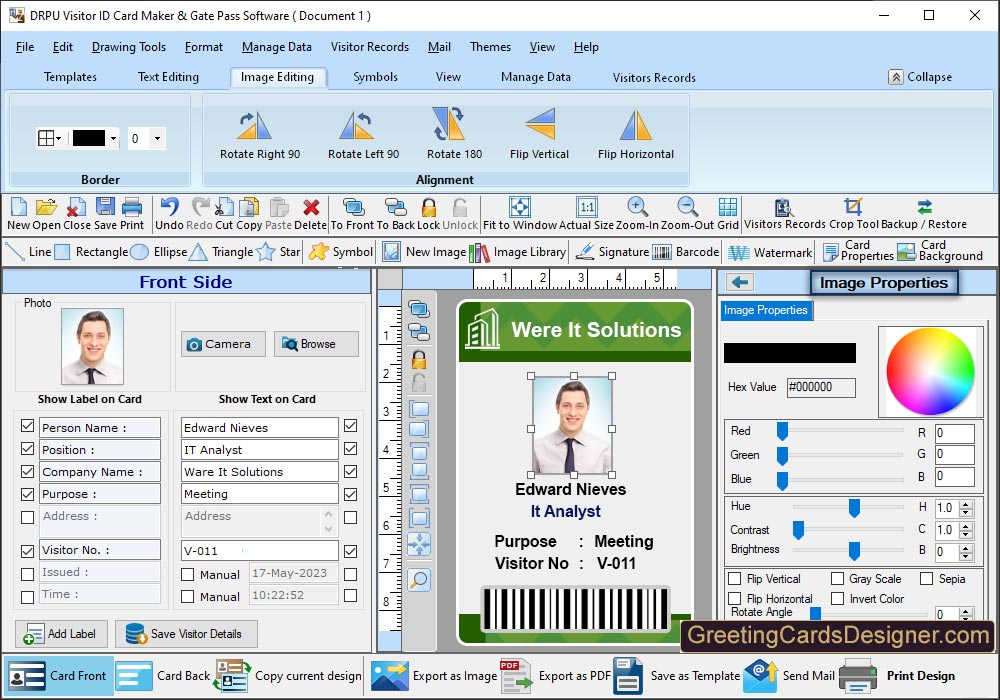
Task: Select the Star shape tool
Action: pyautogui.click(x=279, y=252)
